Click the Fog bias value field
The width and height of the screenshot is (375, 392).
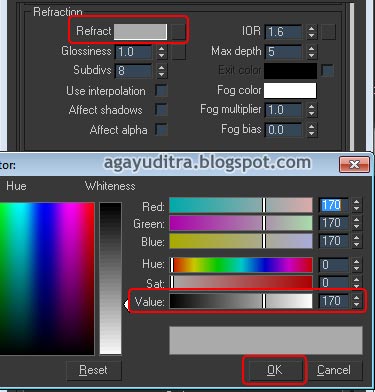[x=284, y=129]
